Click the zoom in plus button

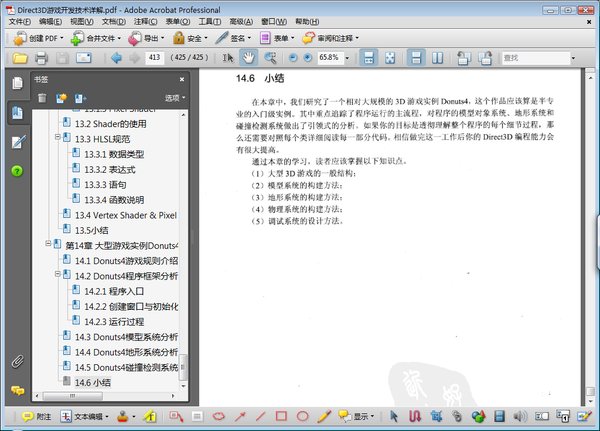coord(305,58)
